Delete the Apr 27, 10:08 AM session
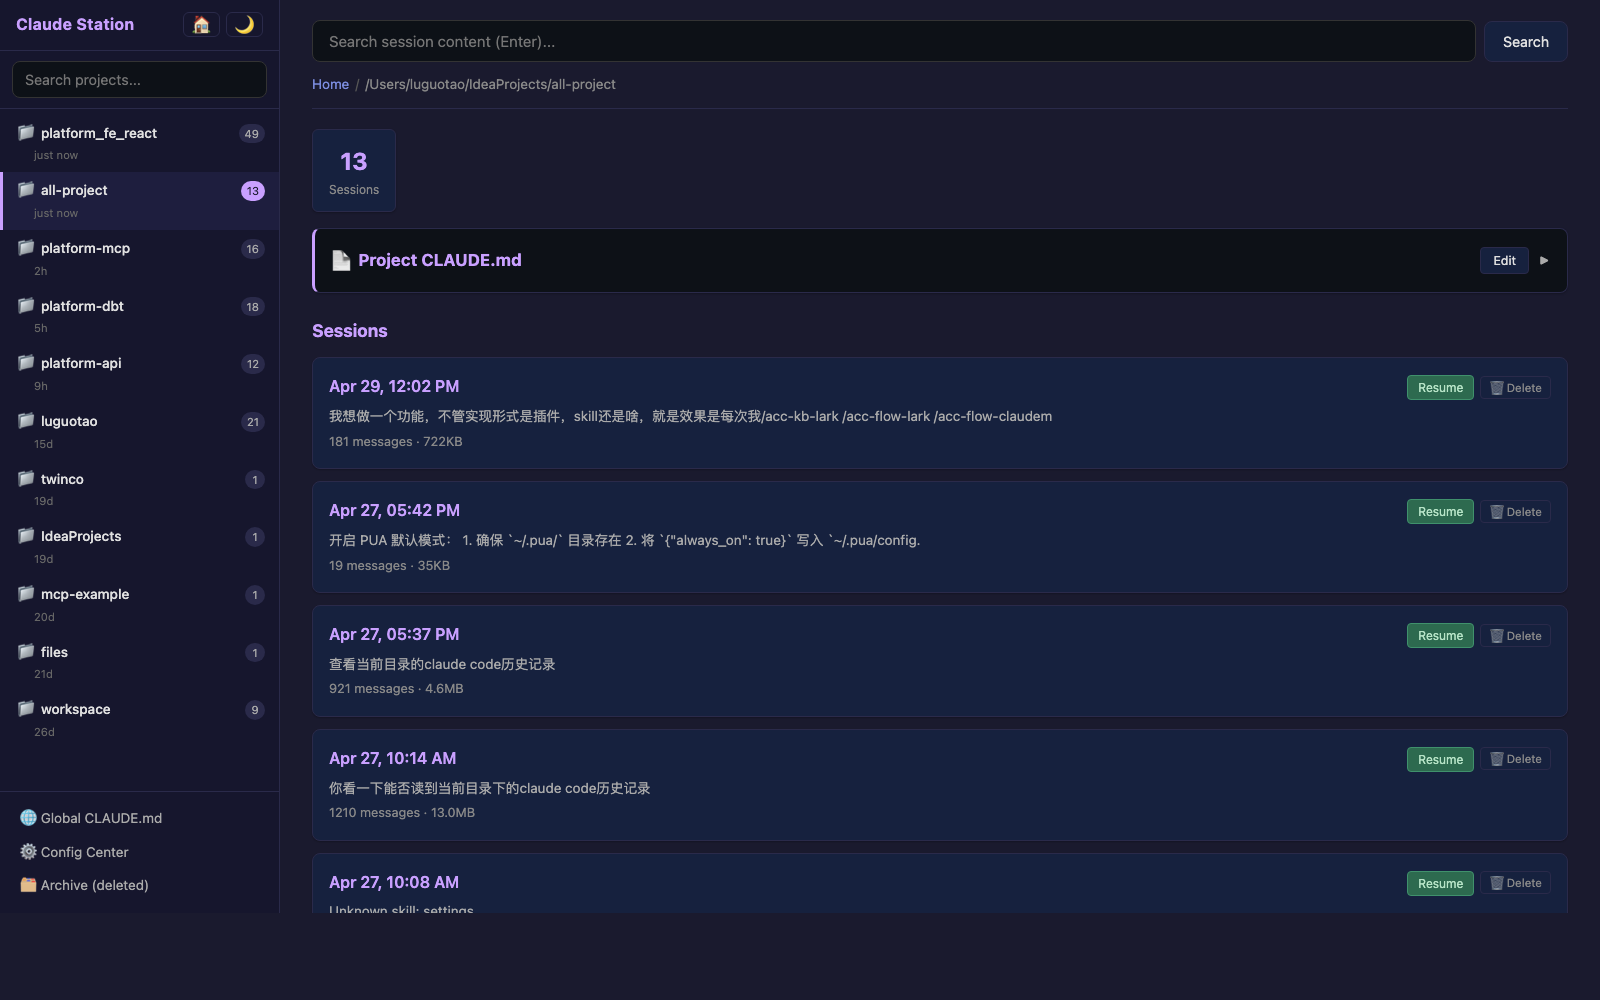The height and width of the screenshot is (1000, 1600). 1516,883
